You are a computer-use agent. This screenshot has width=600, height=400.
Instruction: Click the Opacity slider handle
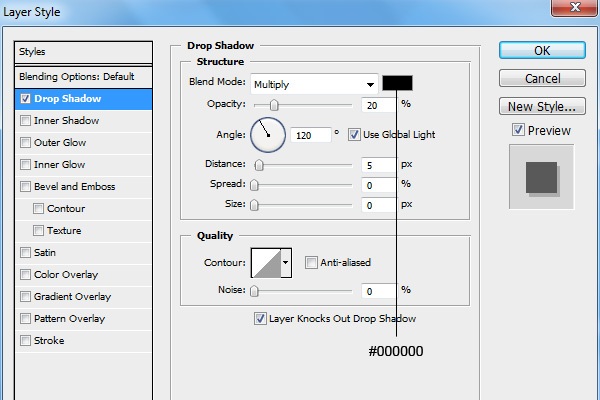click(x=274, y=104)
